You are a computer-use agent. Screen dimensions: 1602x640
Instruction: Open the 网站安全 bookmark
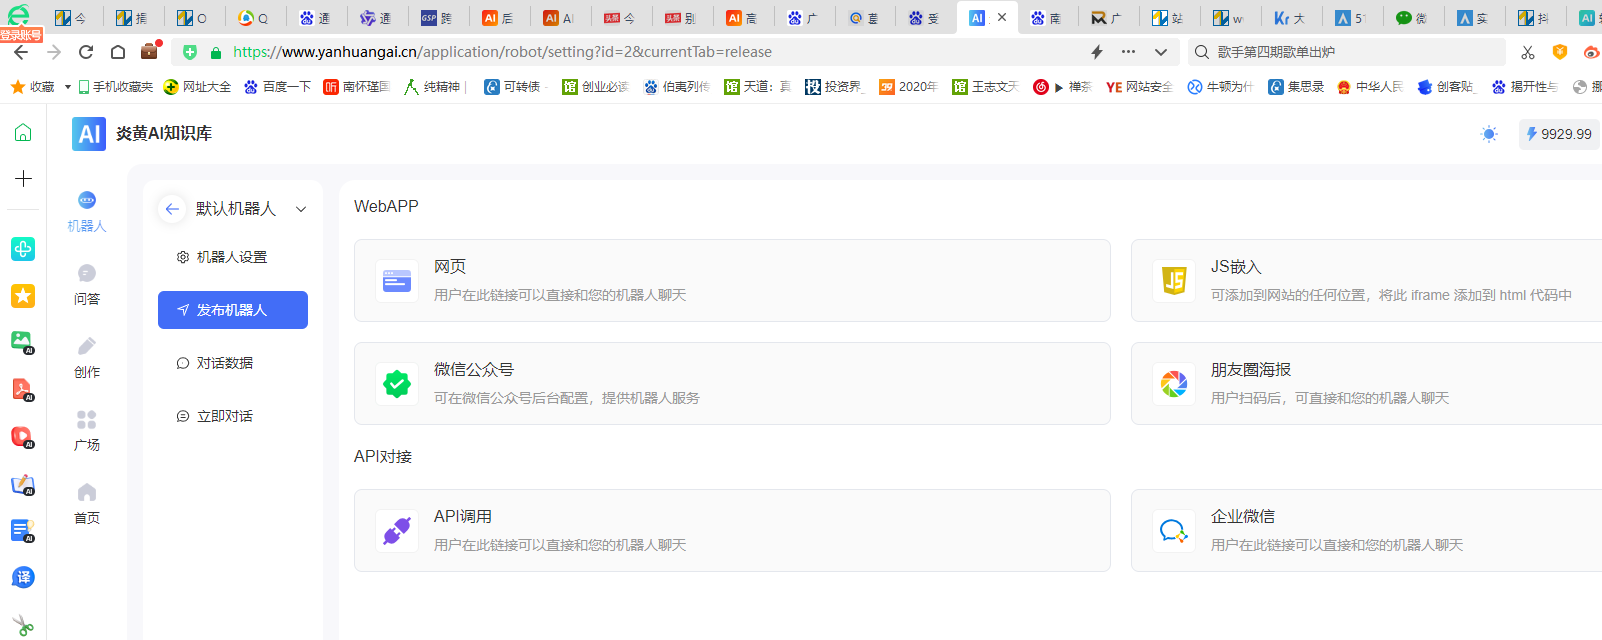point(1139,87)
